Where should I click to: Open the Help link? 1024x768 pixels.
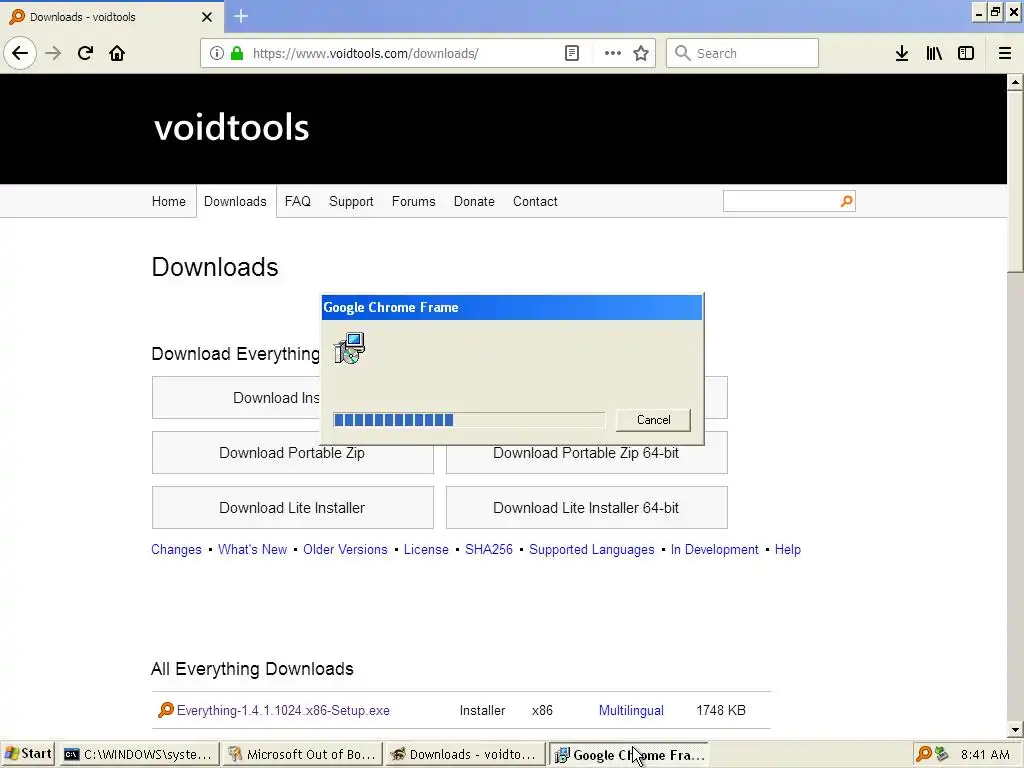(x=788, y=549)
